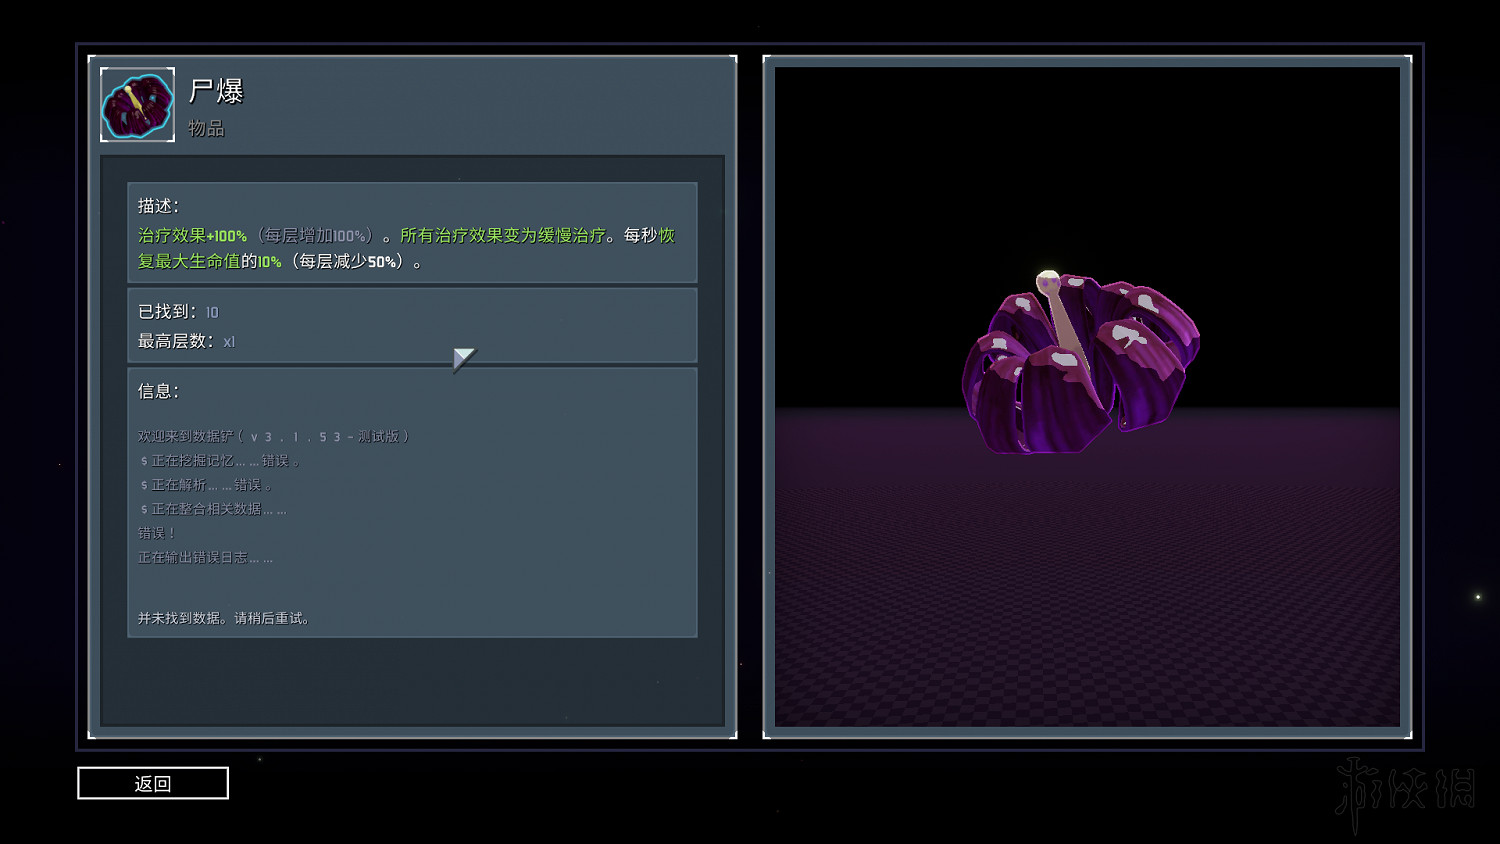
Task: Click the 已找到 count value
Action: pos(212,313)
